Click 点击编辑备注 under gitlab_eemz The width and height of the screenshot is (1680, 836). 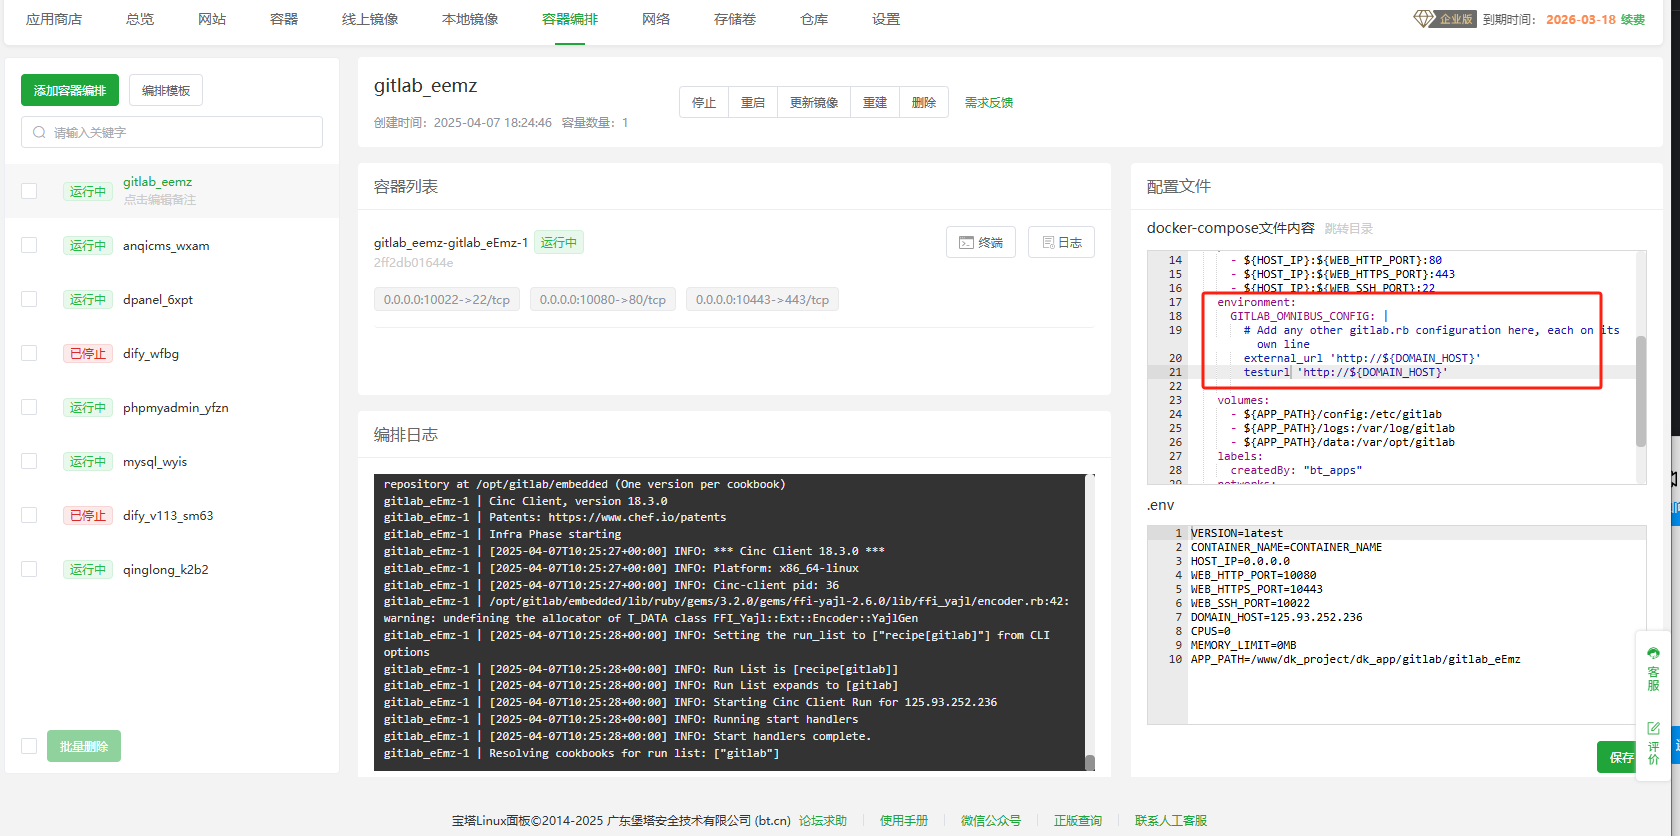pos(160,200)
